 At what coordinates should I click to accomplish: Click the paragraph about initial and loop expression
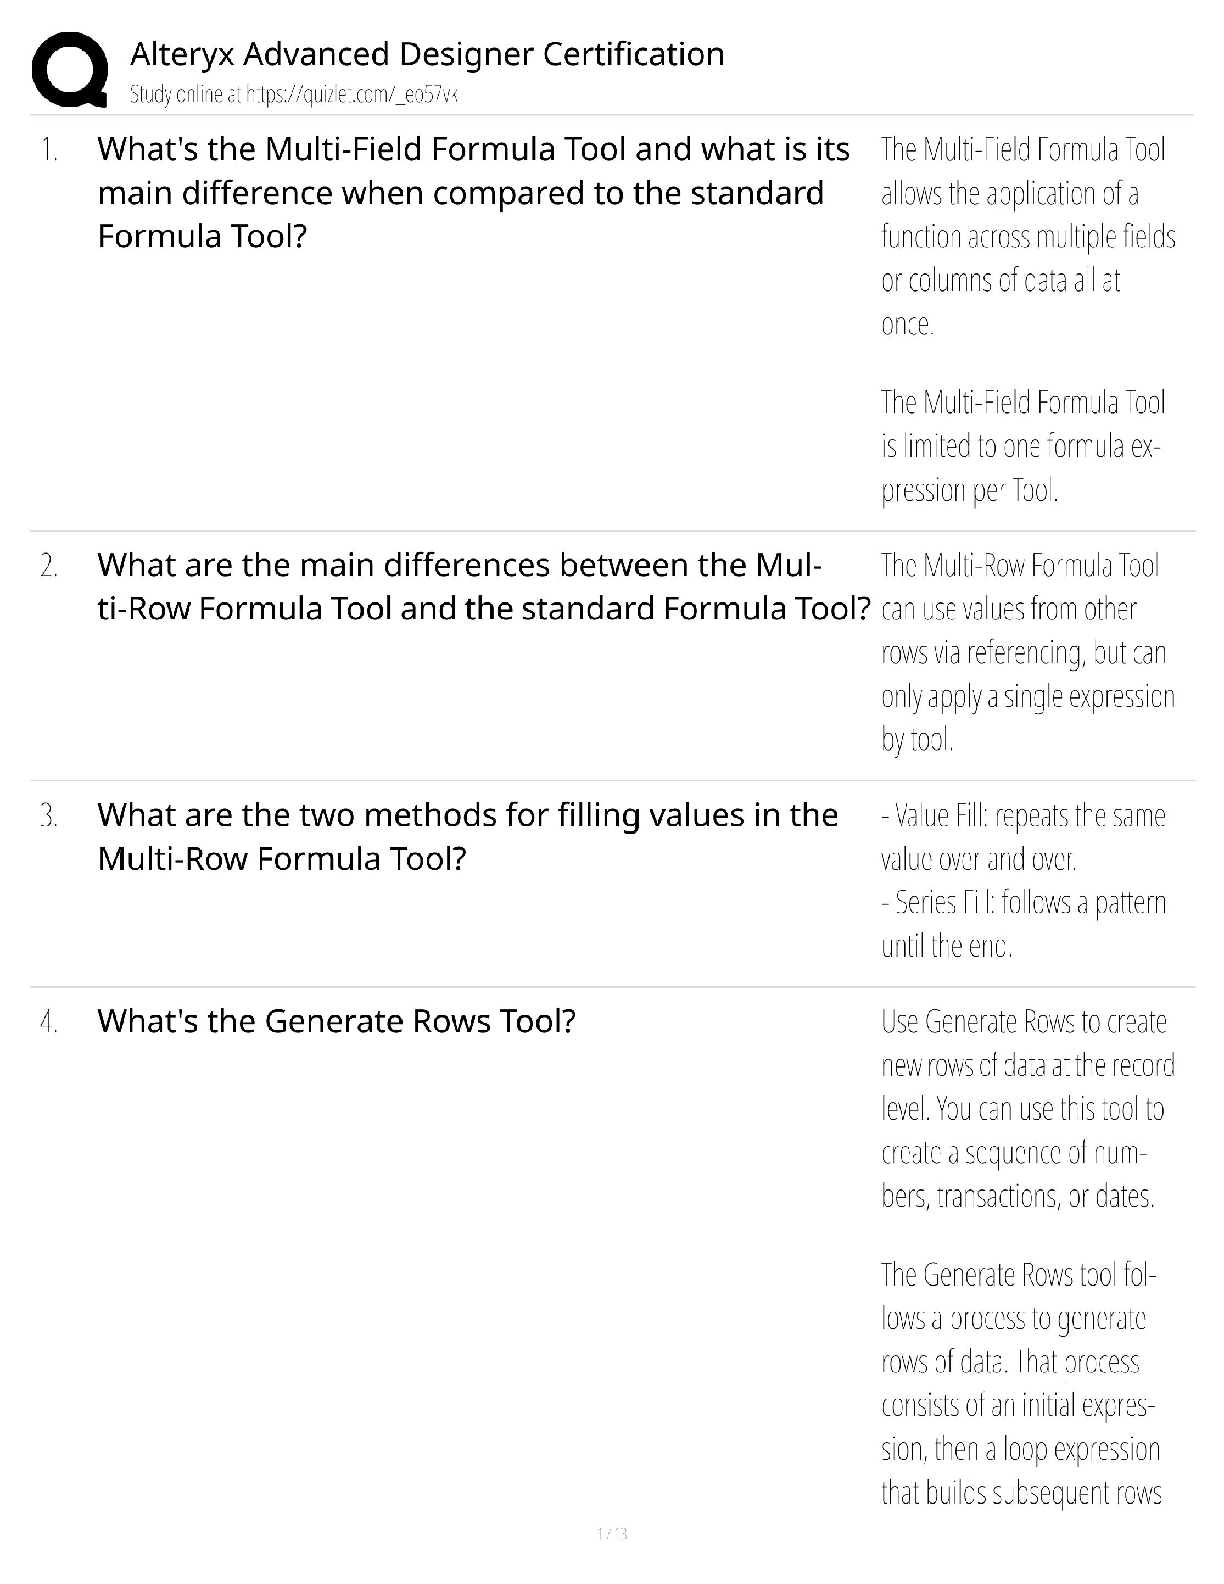pyautogui.click(x=1021, y=1383)
